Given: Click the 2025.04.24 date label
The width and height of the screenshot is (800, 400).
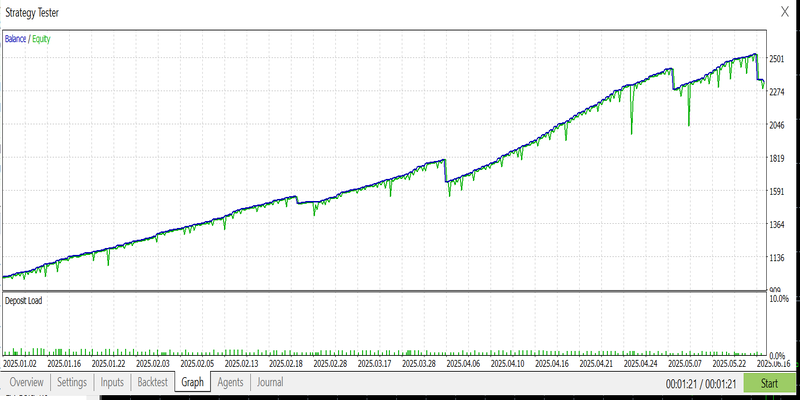Looking at the screenshot, I should click(641, 364).
